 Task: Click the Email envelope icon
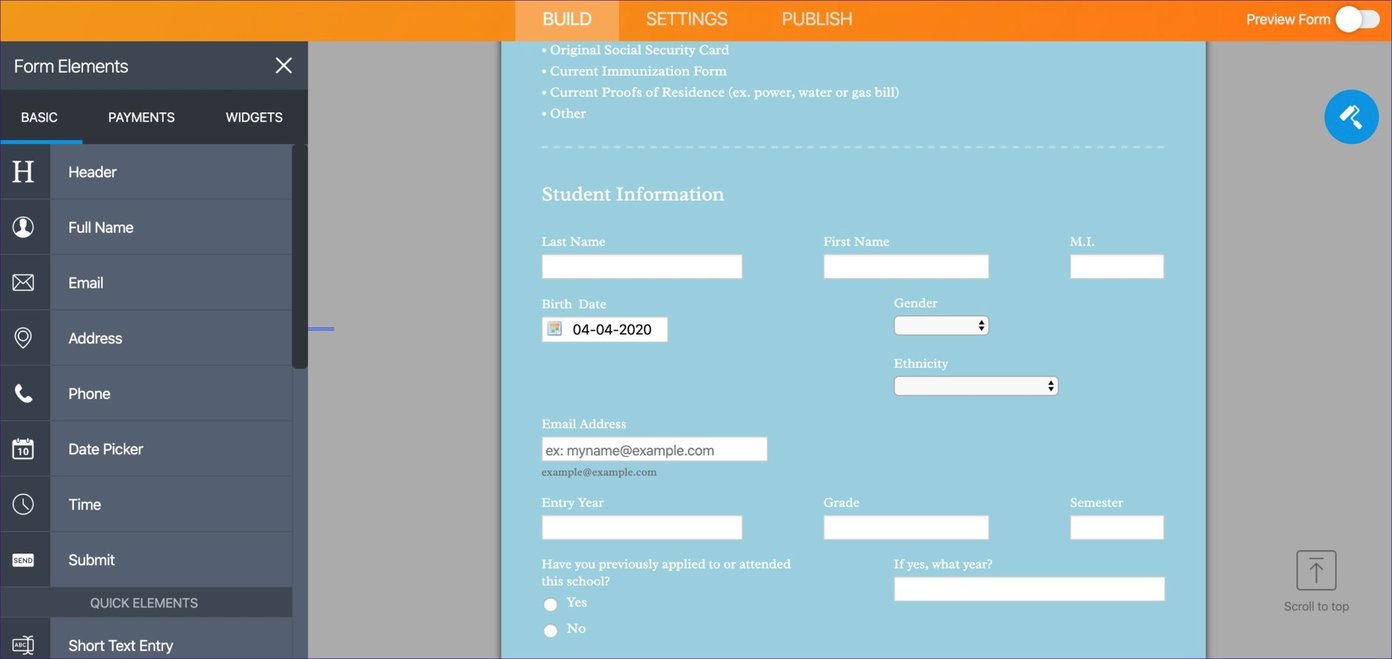pyautogui.click(x=22, y=281)
